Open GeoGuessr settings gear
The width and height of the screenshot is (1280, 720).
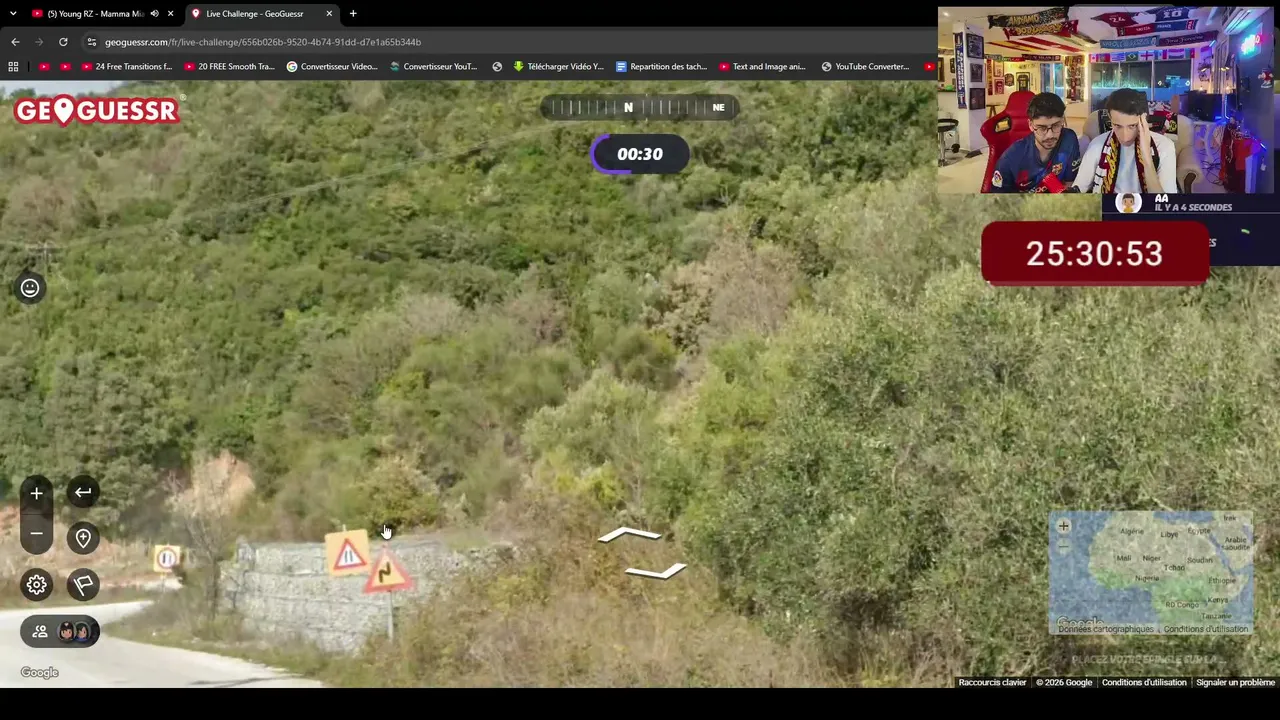coord(36,585)
